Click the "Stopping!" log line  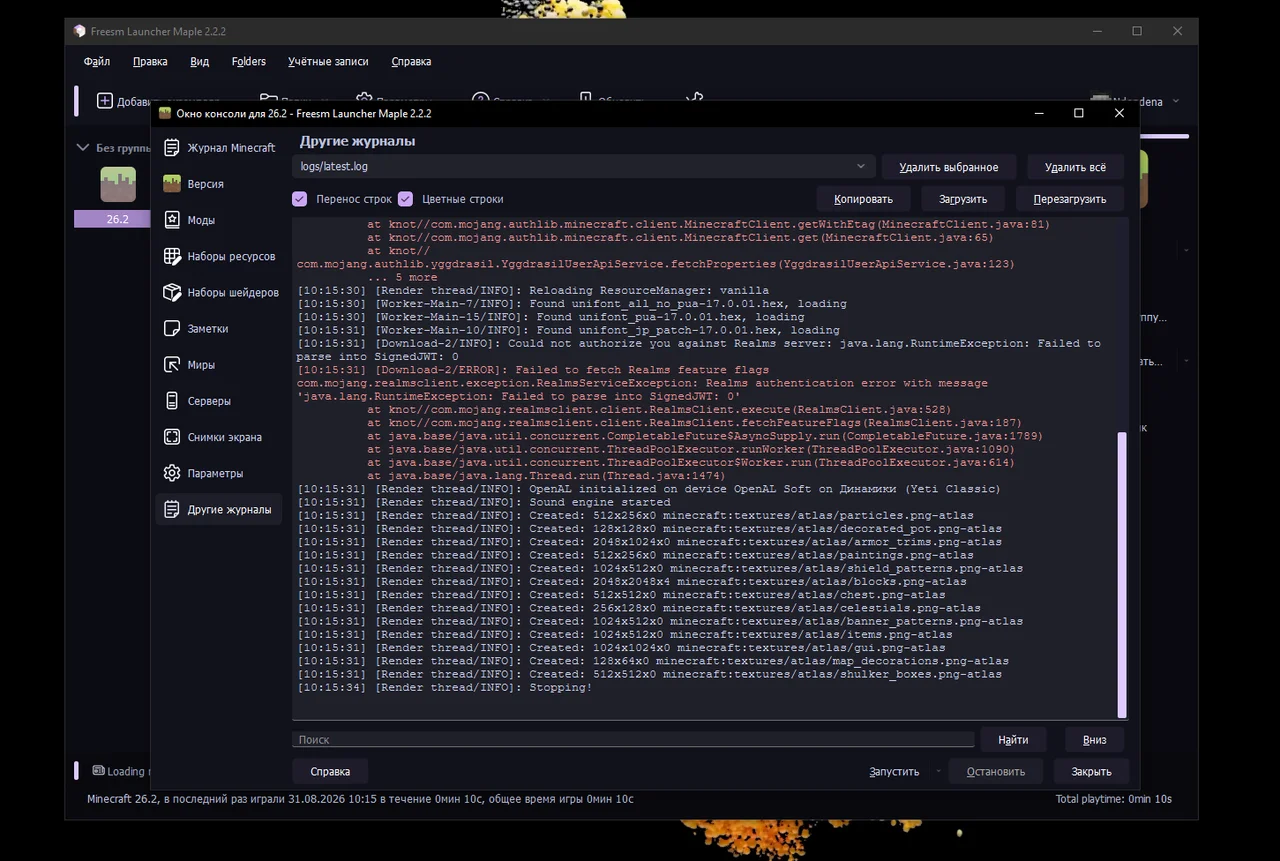[445, 687]
